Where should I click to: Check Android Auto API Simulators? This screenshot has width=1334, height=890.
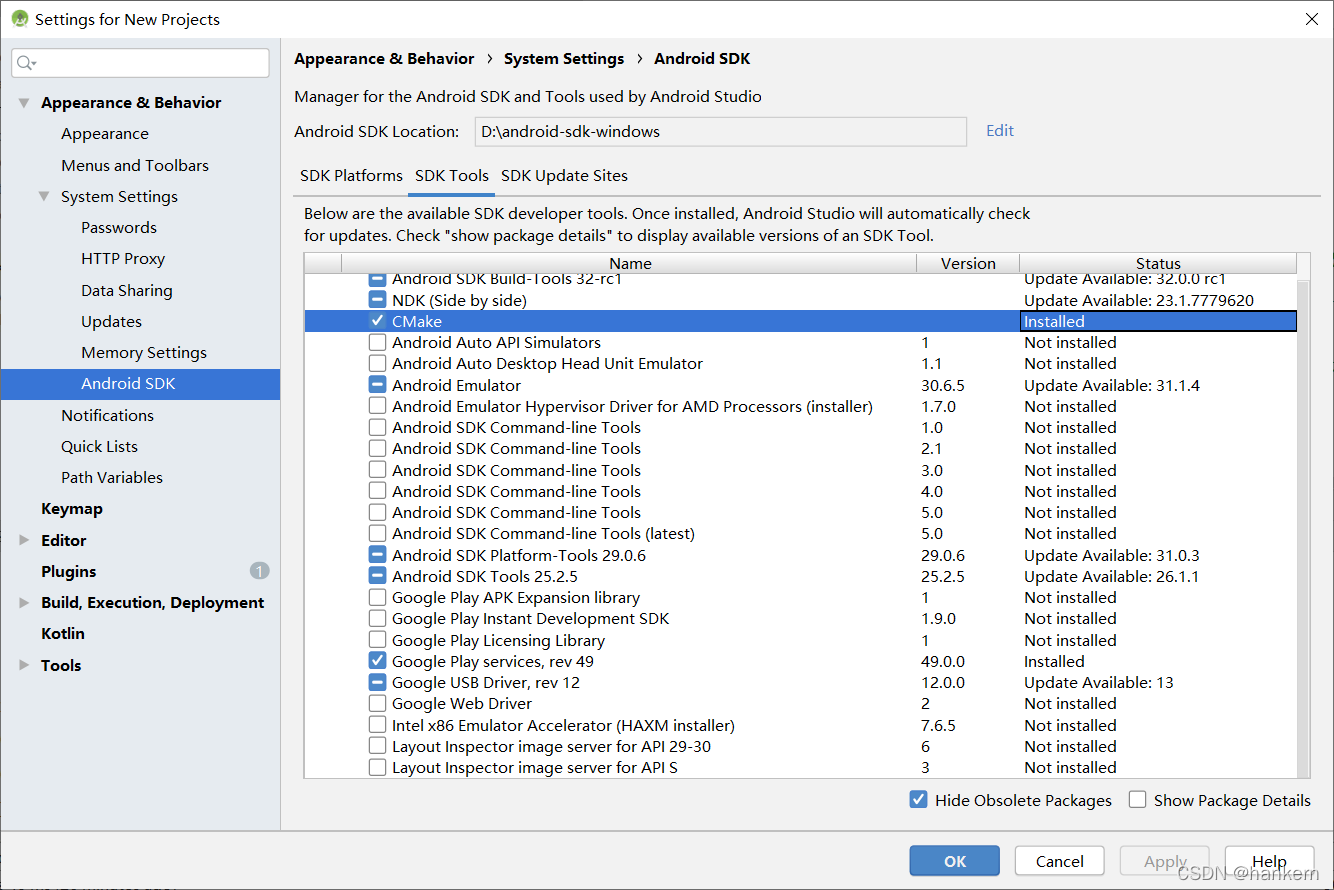pos(377,342)
